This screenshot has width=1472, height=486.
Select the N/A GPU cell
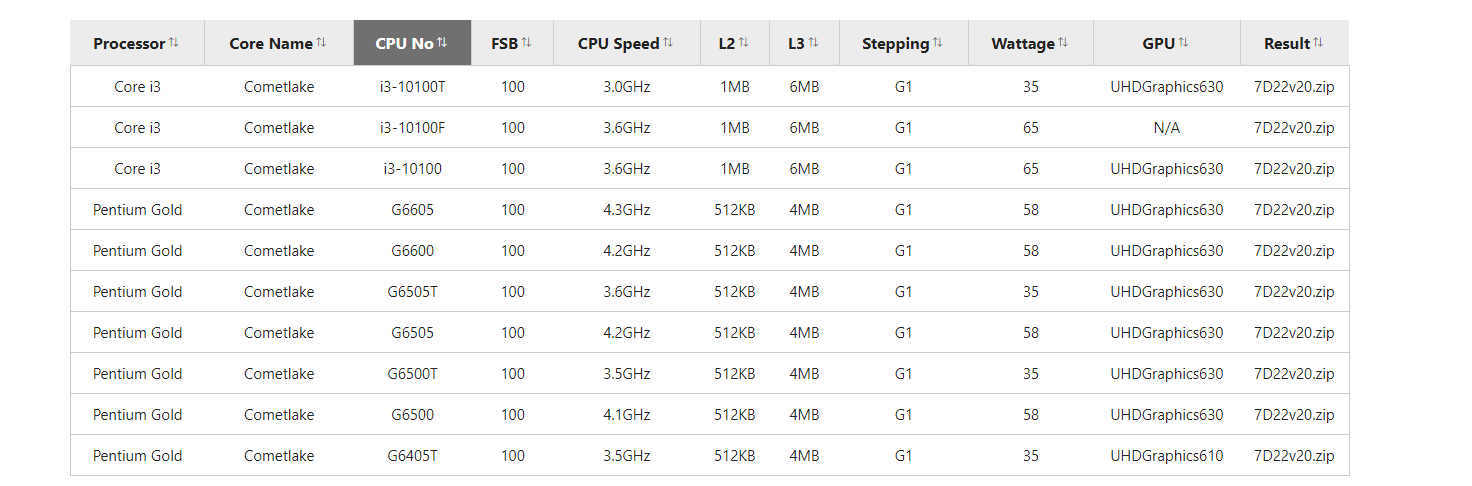[x=1167, y=128]
